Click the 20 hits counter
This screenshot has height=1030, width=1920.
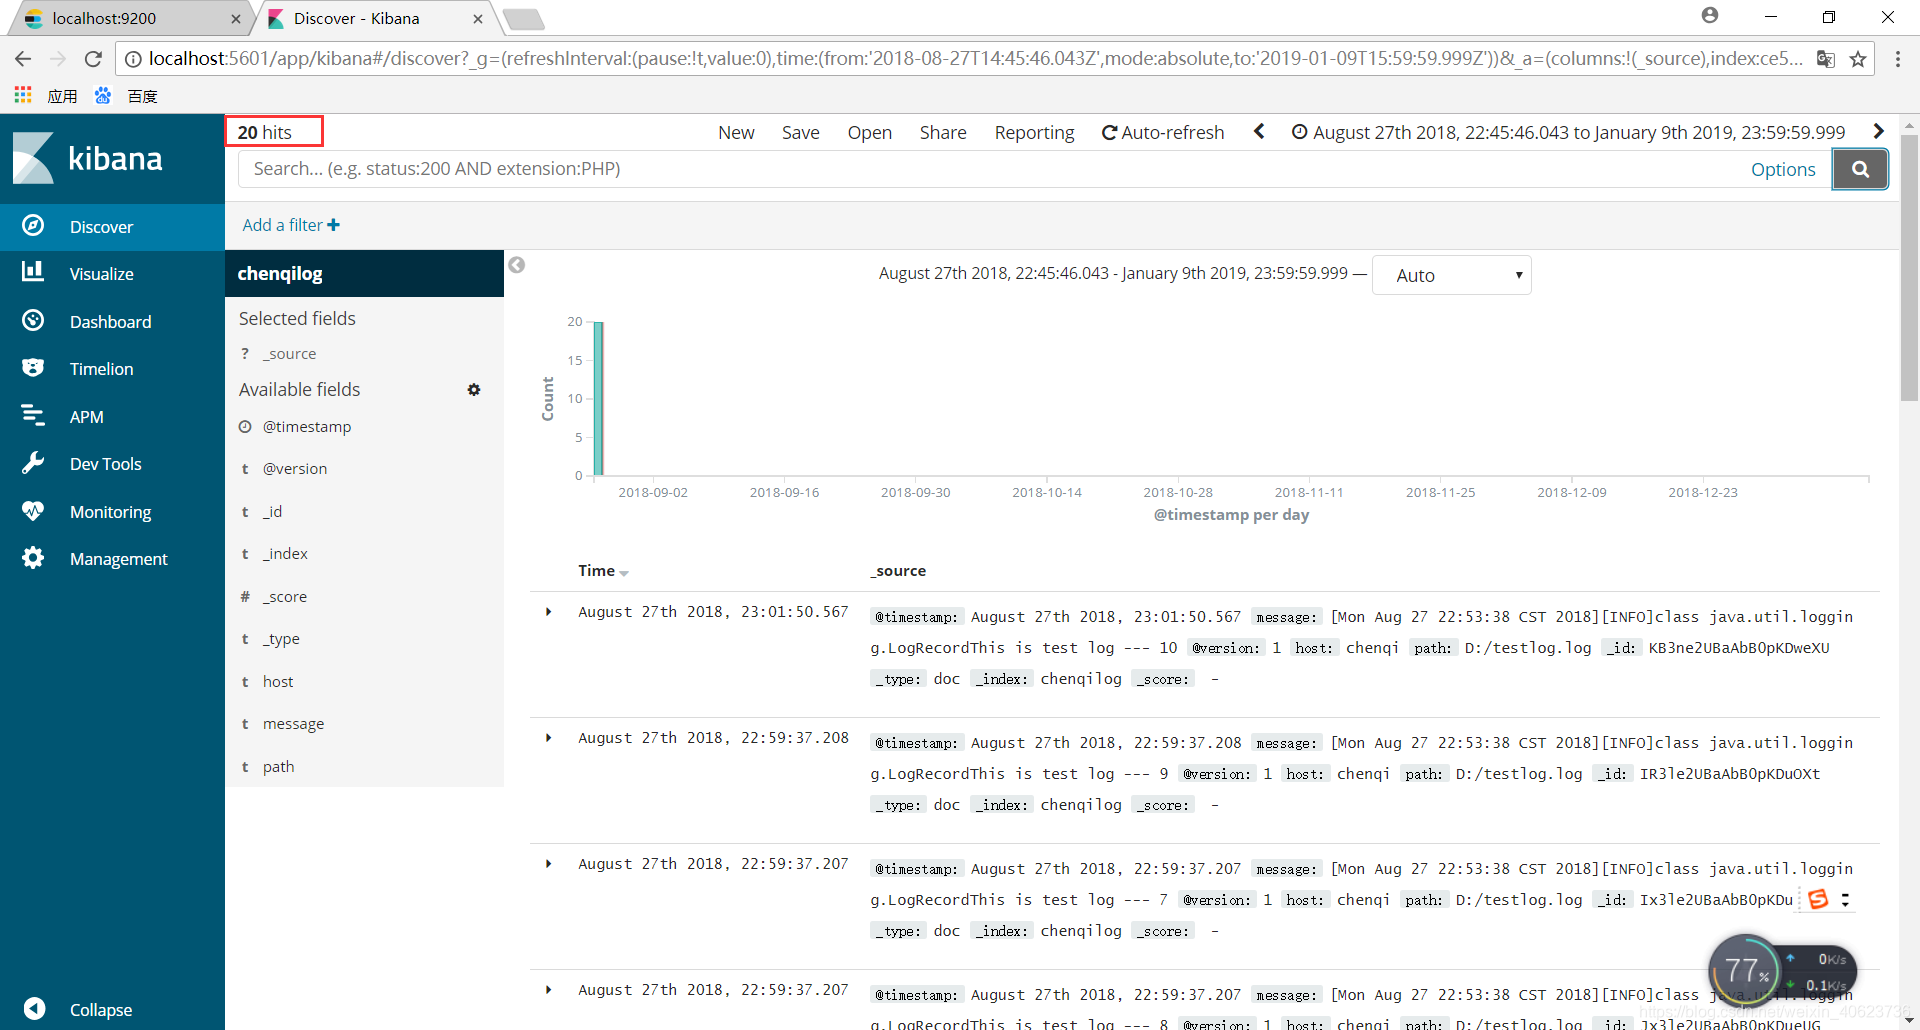265,132
